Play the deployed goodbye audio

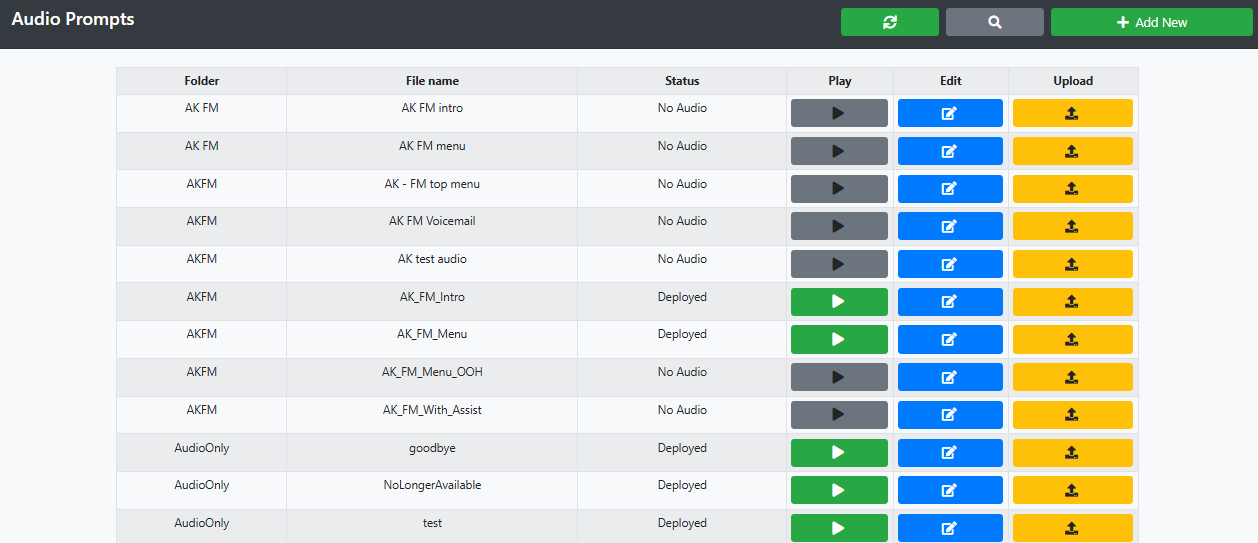click(x=839, y=453)
